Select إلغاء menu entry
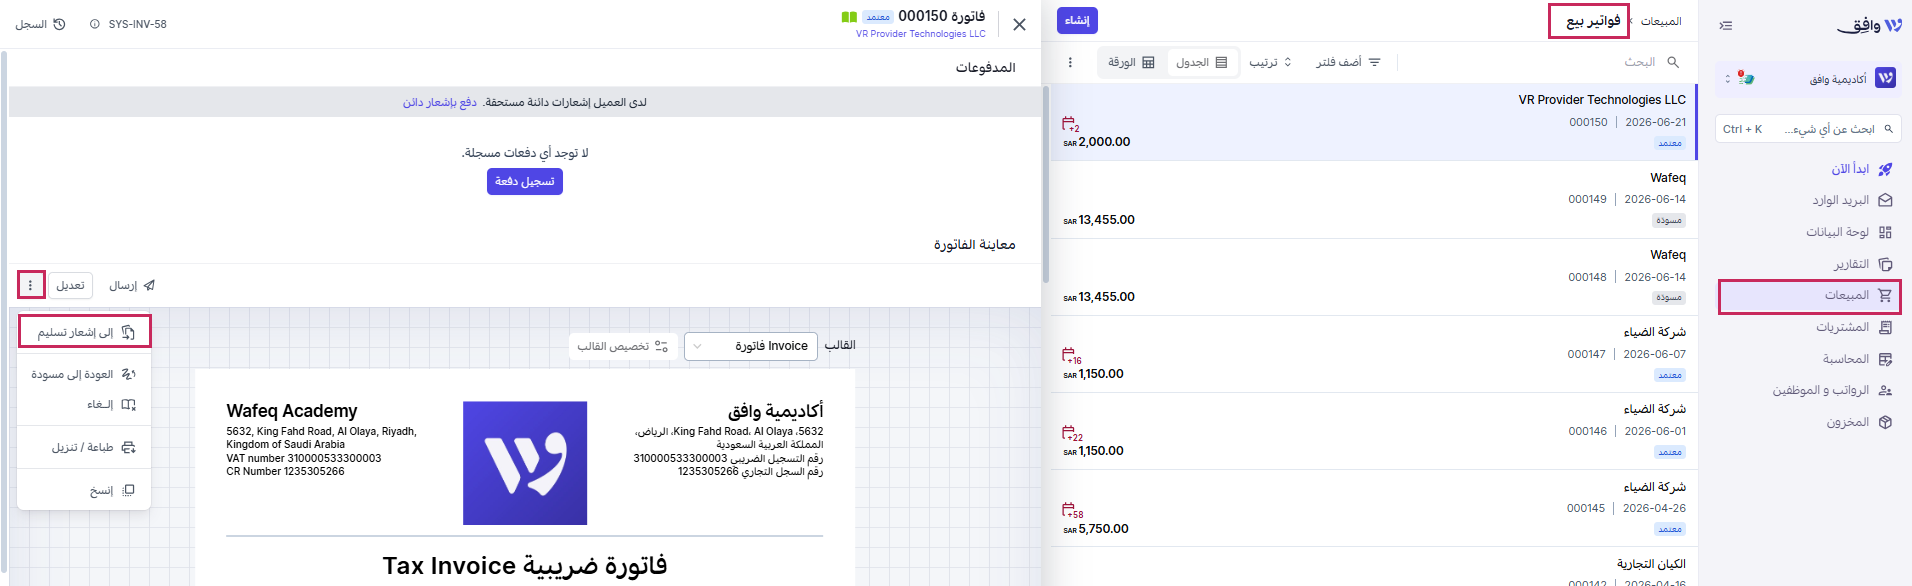Viewport: 1912px width, 586px height. coord(110,404)
